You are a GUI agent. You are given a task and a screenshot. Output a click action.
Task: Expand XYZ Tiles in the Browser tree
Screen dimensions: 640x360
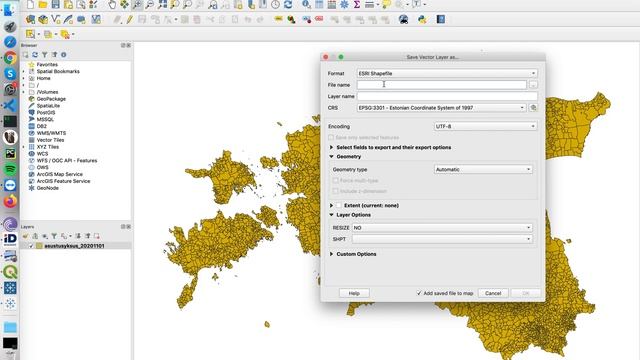click(23, 147)
